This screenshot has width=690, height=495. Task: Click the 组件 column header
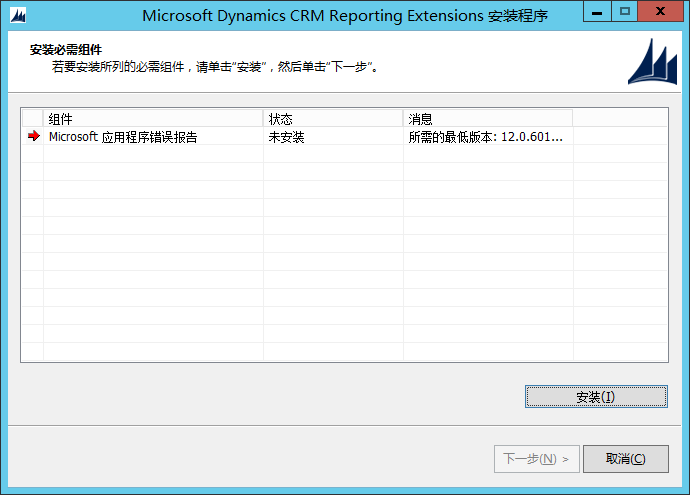point(153,118)
